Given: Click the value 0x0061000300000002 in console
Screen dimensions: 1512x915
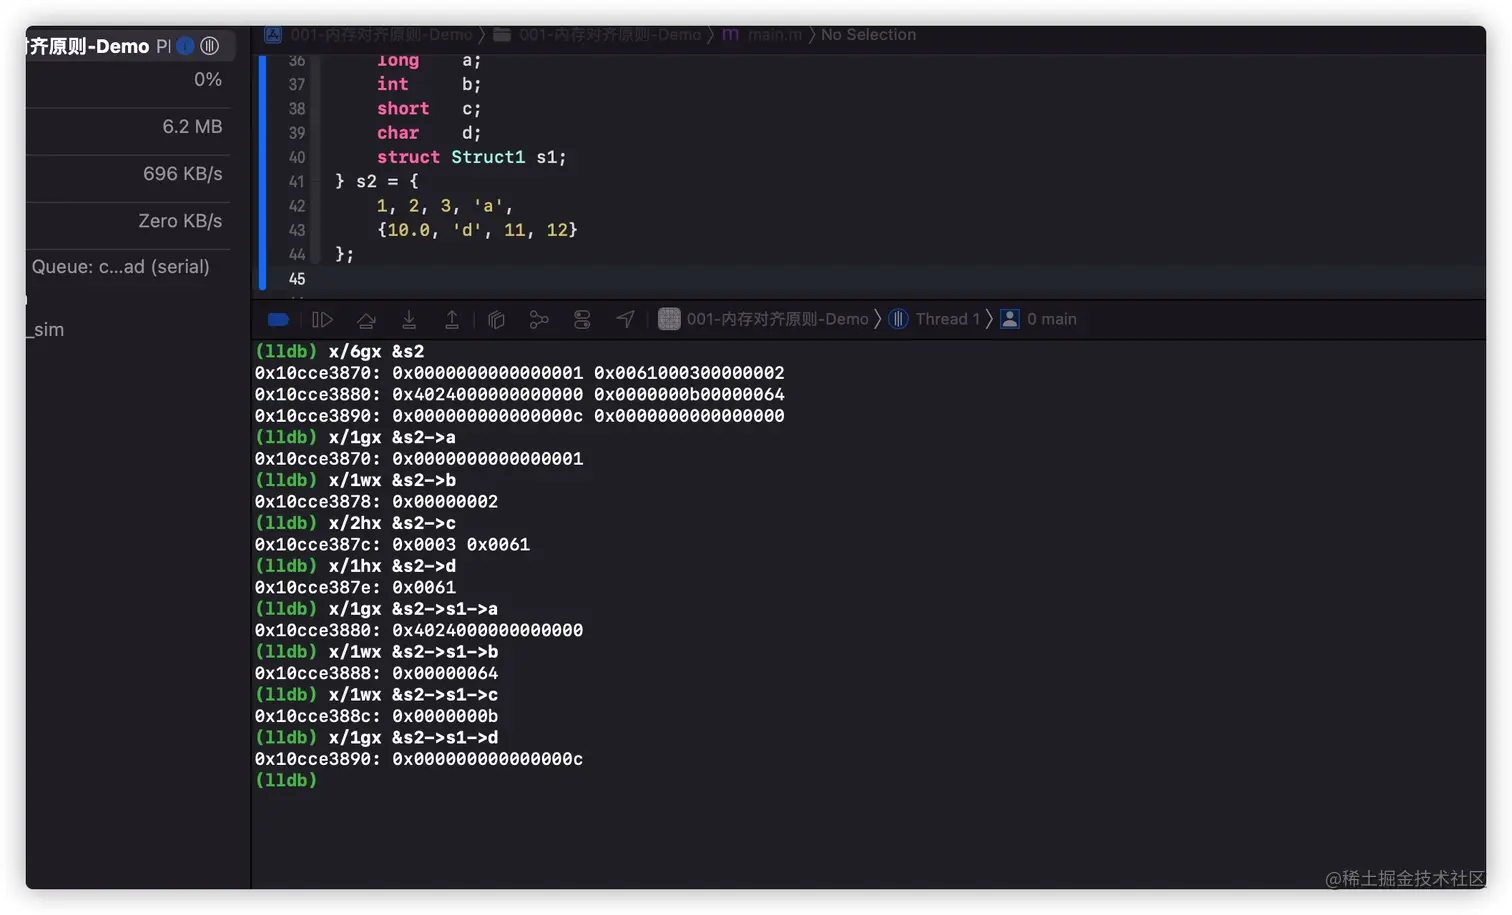Looking at the screenshot, I should [x=689, y=373].
